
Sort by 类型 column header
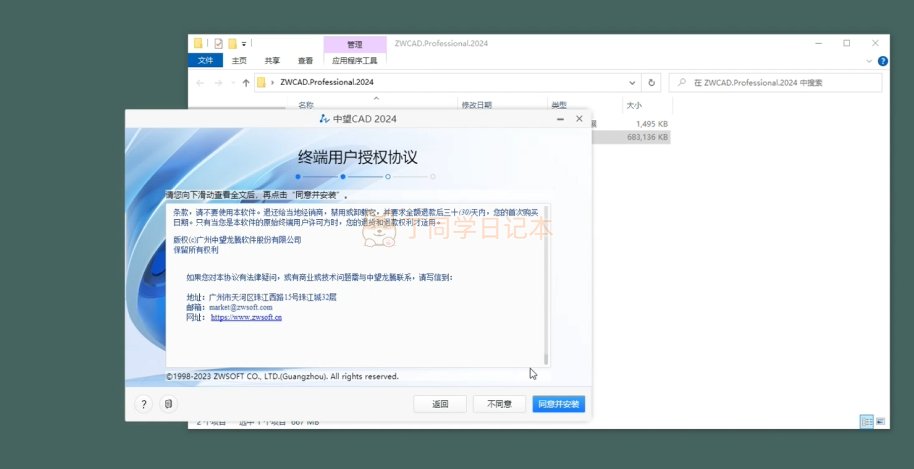tap(558, 105)
